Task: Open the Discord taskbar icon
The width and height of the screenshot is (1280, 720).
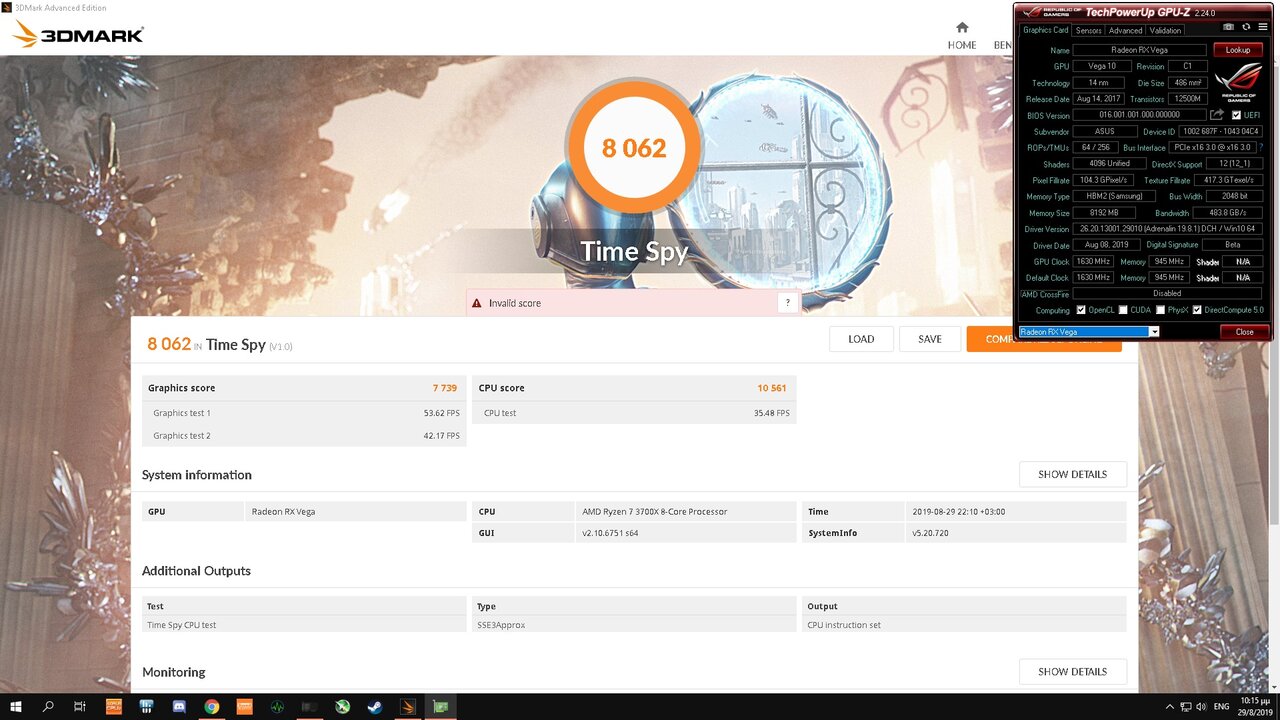Action: pos(179,706)
